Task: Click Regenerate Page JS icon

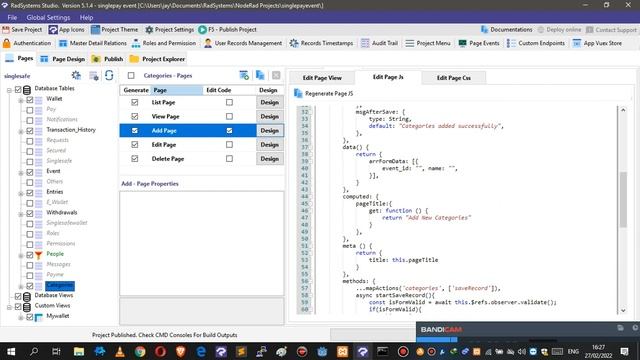Action: (x=298, y=93)
